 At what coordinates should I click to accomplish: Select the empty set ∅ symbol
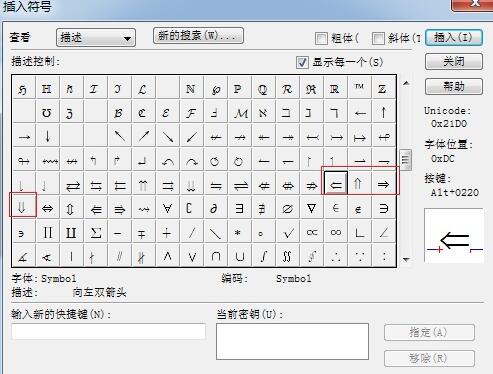click(x=287, y=208)
